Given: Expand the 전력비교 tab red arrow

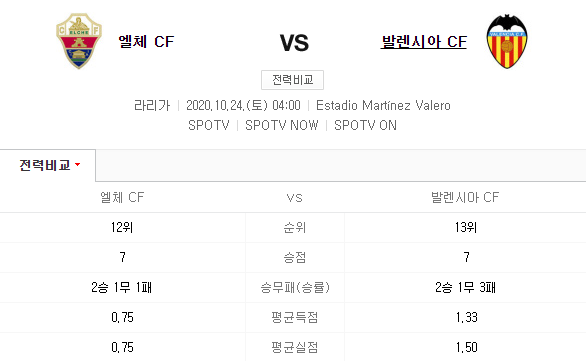Looking at the screenshot, I should (77, 164).
